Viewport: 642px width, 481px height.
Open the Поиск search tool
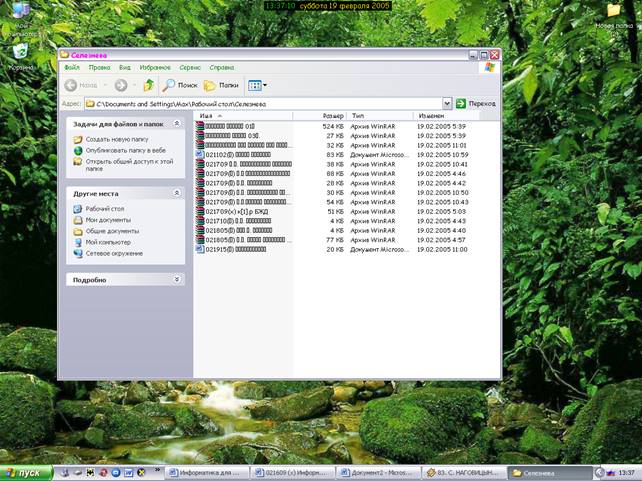click(x=181, y=86)
